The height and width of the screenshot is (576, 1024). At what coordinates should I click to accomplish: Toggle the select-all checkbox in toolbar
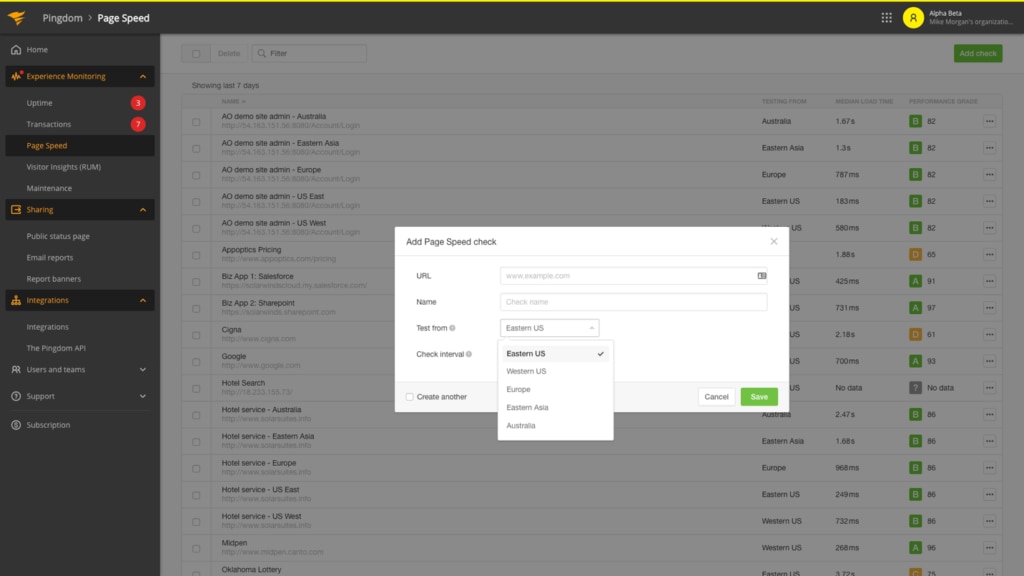[x=196, y=54]
